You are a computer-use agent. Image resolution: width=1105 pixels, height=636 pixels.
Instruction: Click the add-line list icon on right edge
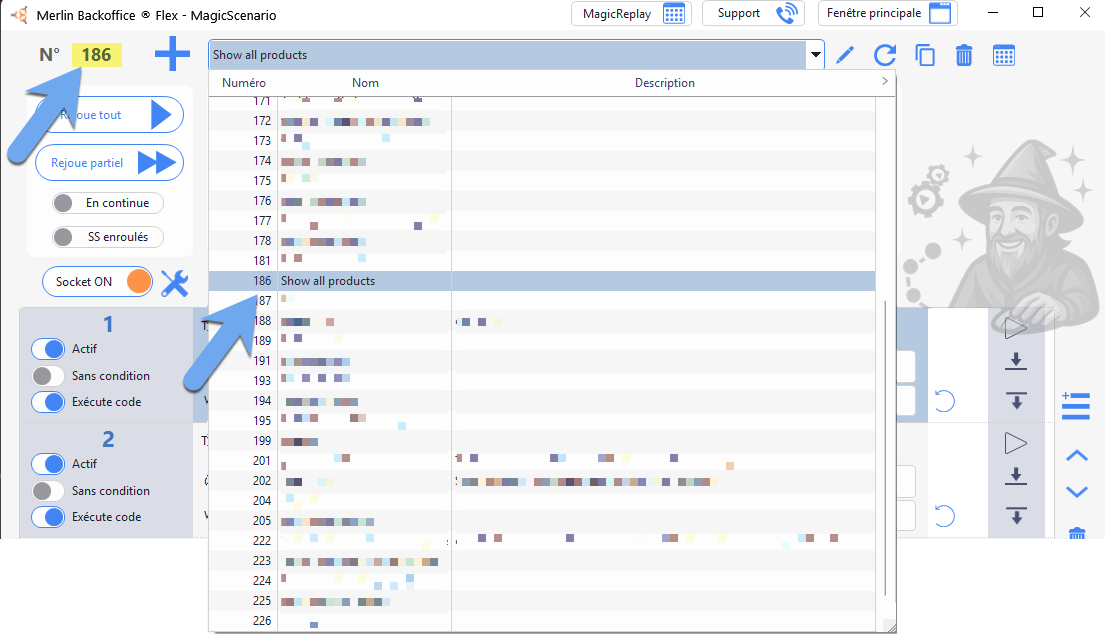(x=1075, y=405)
